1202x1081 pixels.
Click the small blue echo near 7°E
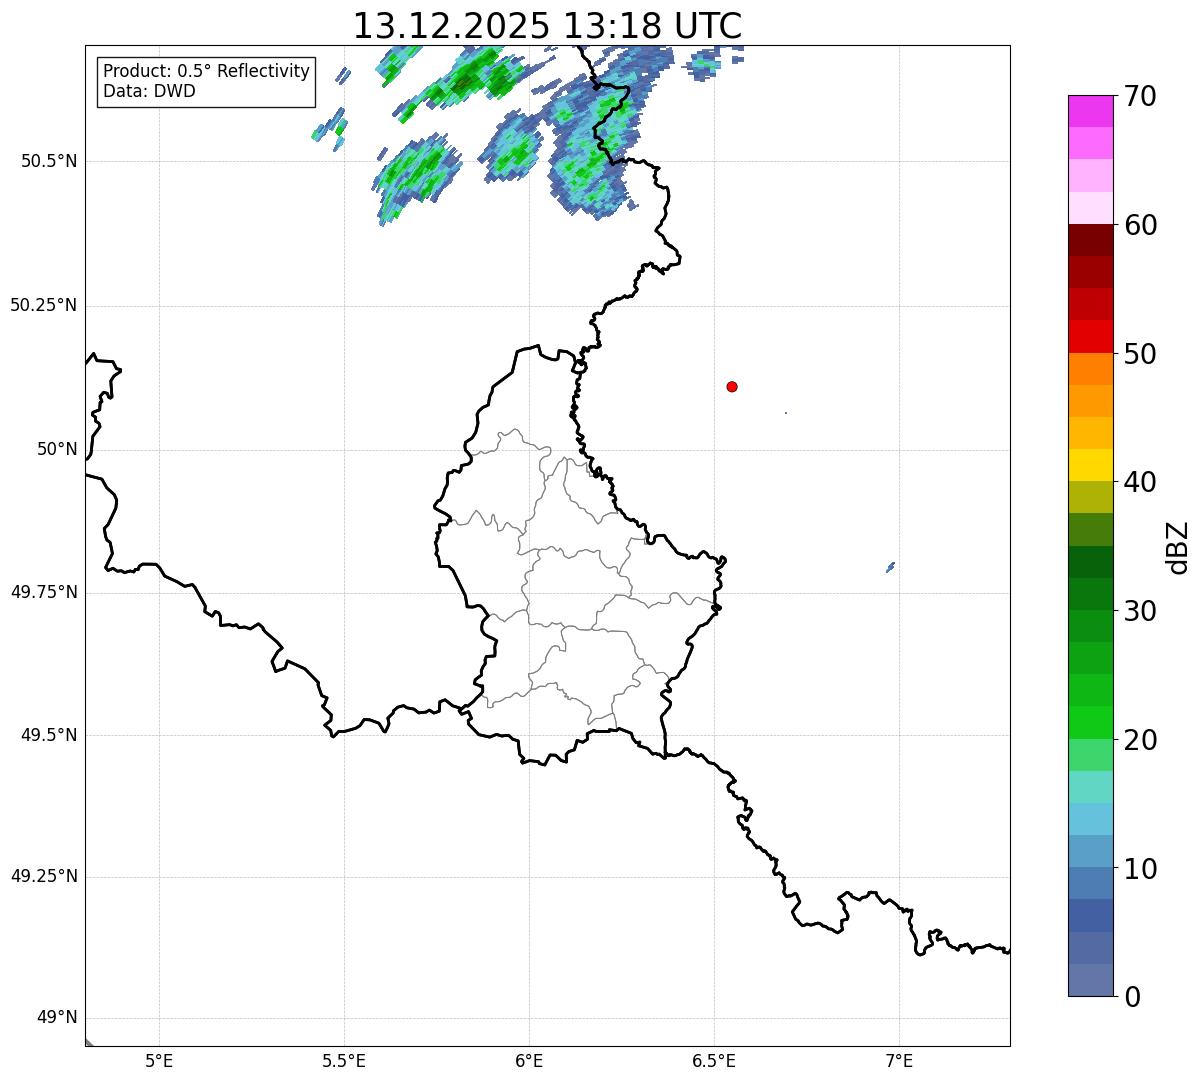890,567
